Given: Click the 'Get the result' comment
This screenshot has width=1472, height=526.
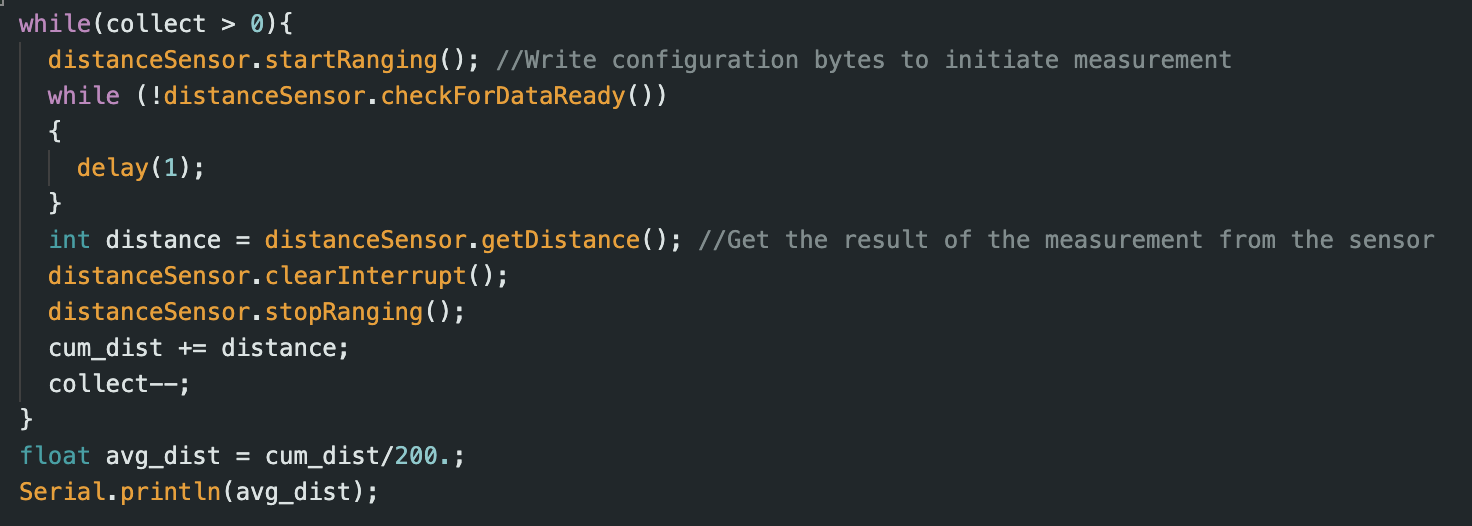Looking at the screenshot, I should point(1066,240).
